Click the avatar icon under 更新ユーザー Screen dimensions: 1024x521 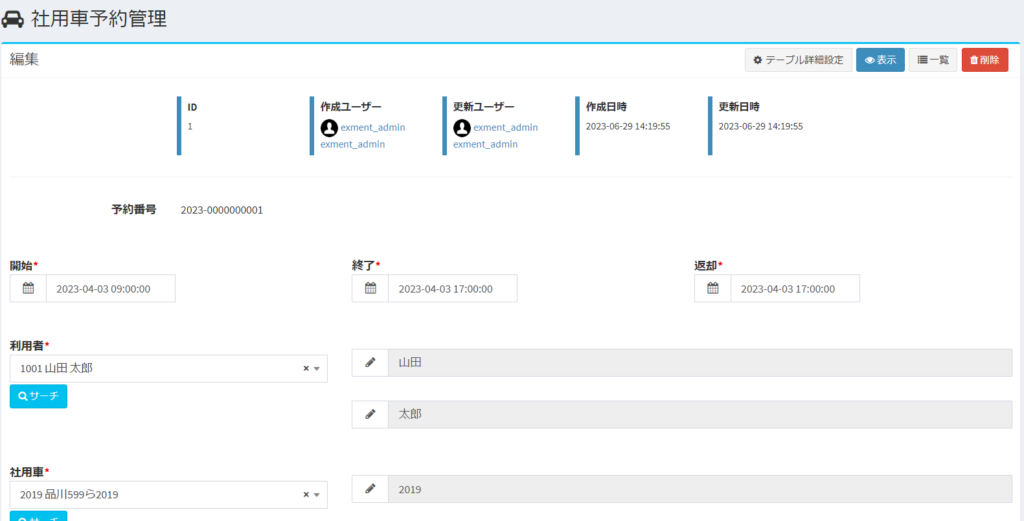(x=462, y=128)
